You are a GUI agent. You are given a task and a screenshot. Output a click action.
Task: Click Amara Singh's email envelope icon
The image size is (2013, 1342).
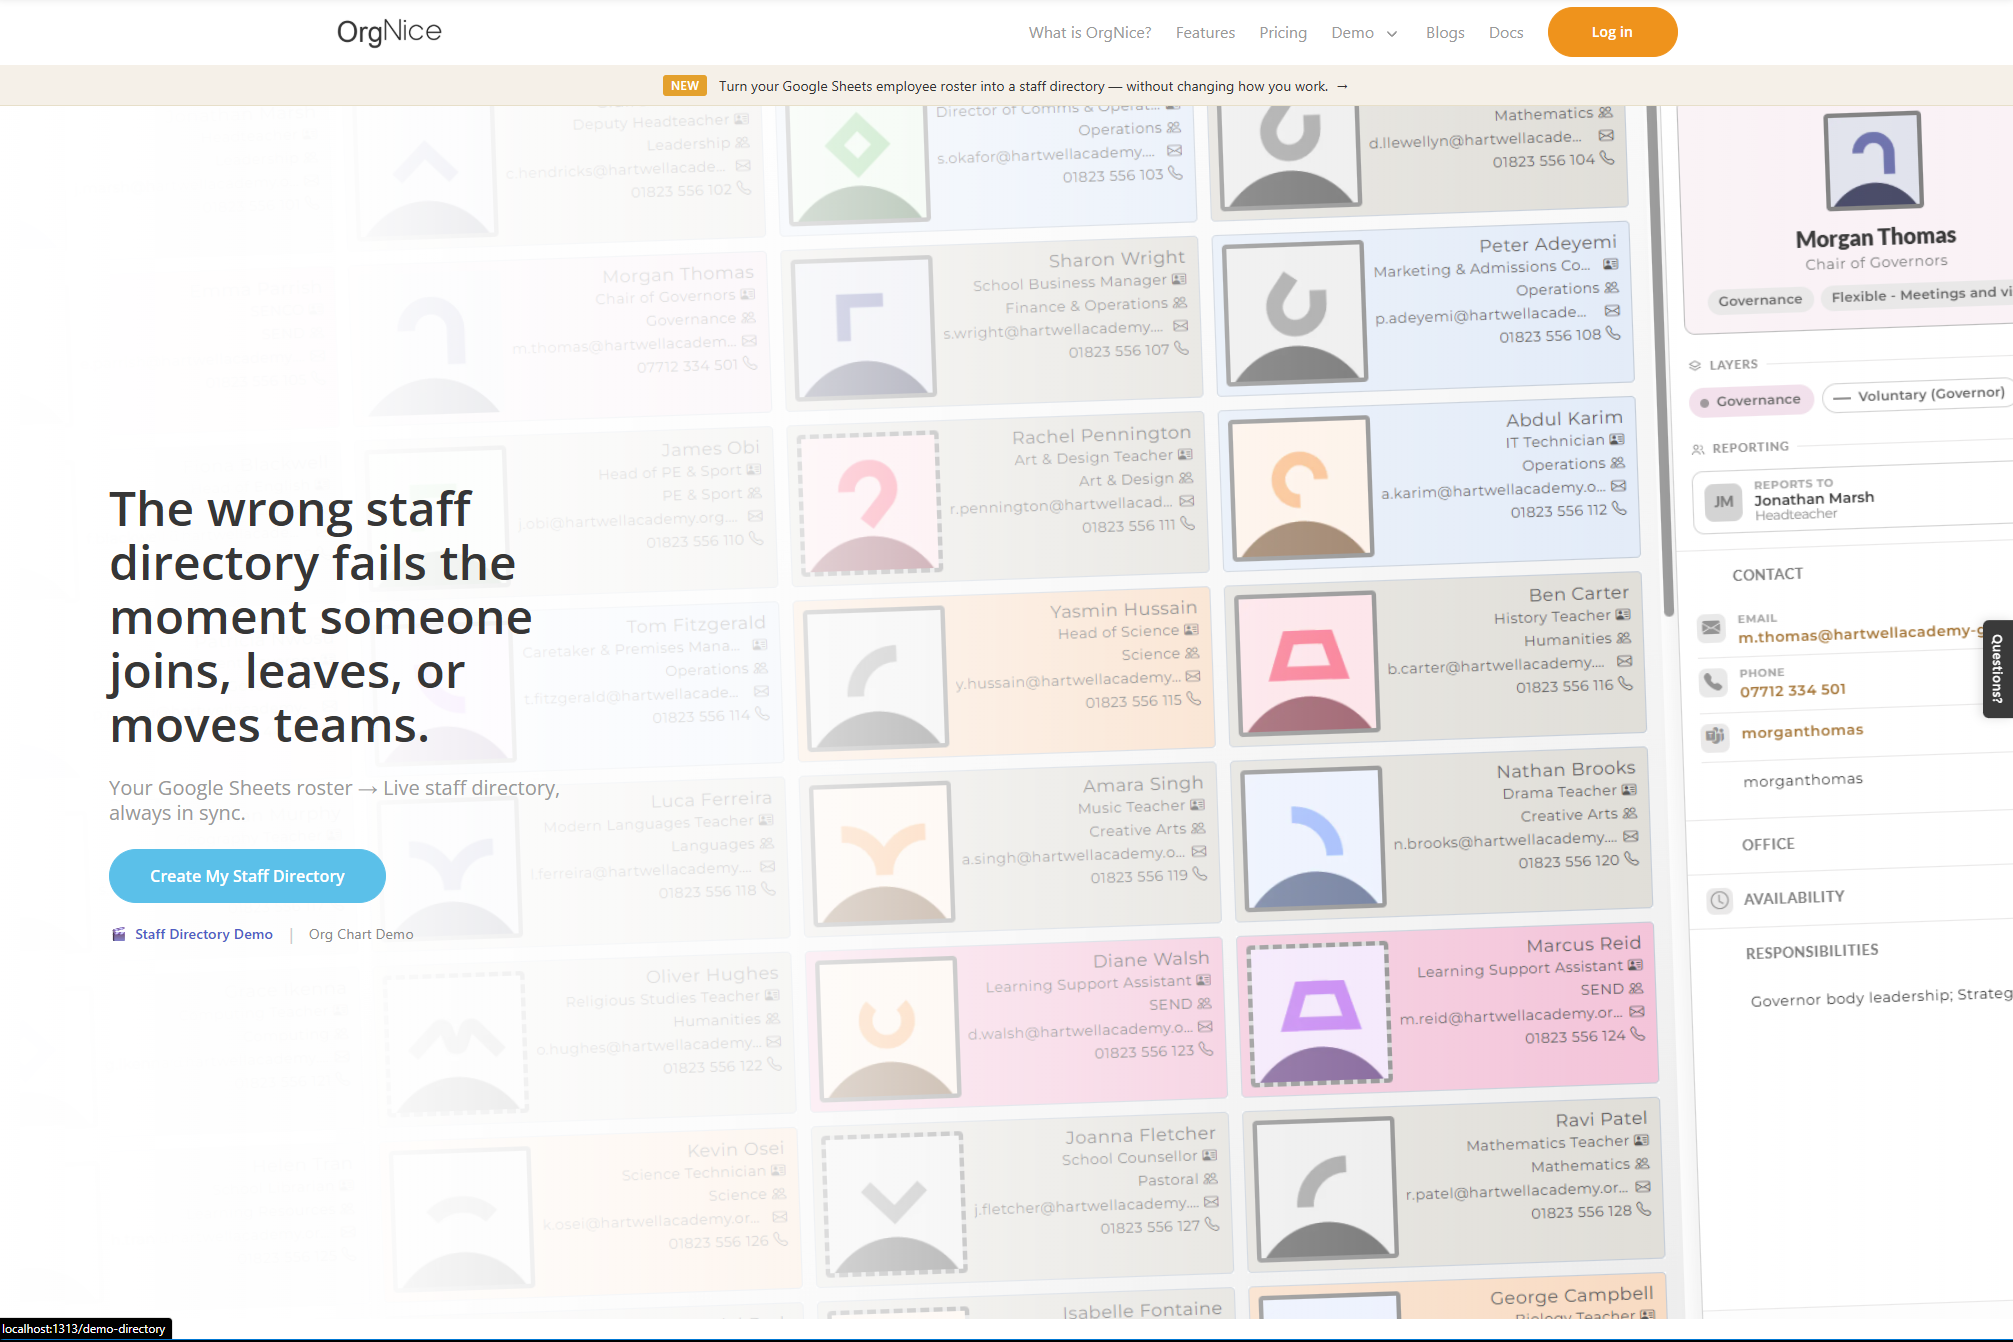[x=1199, y=852]
